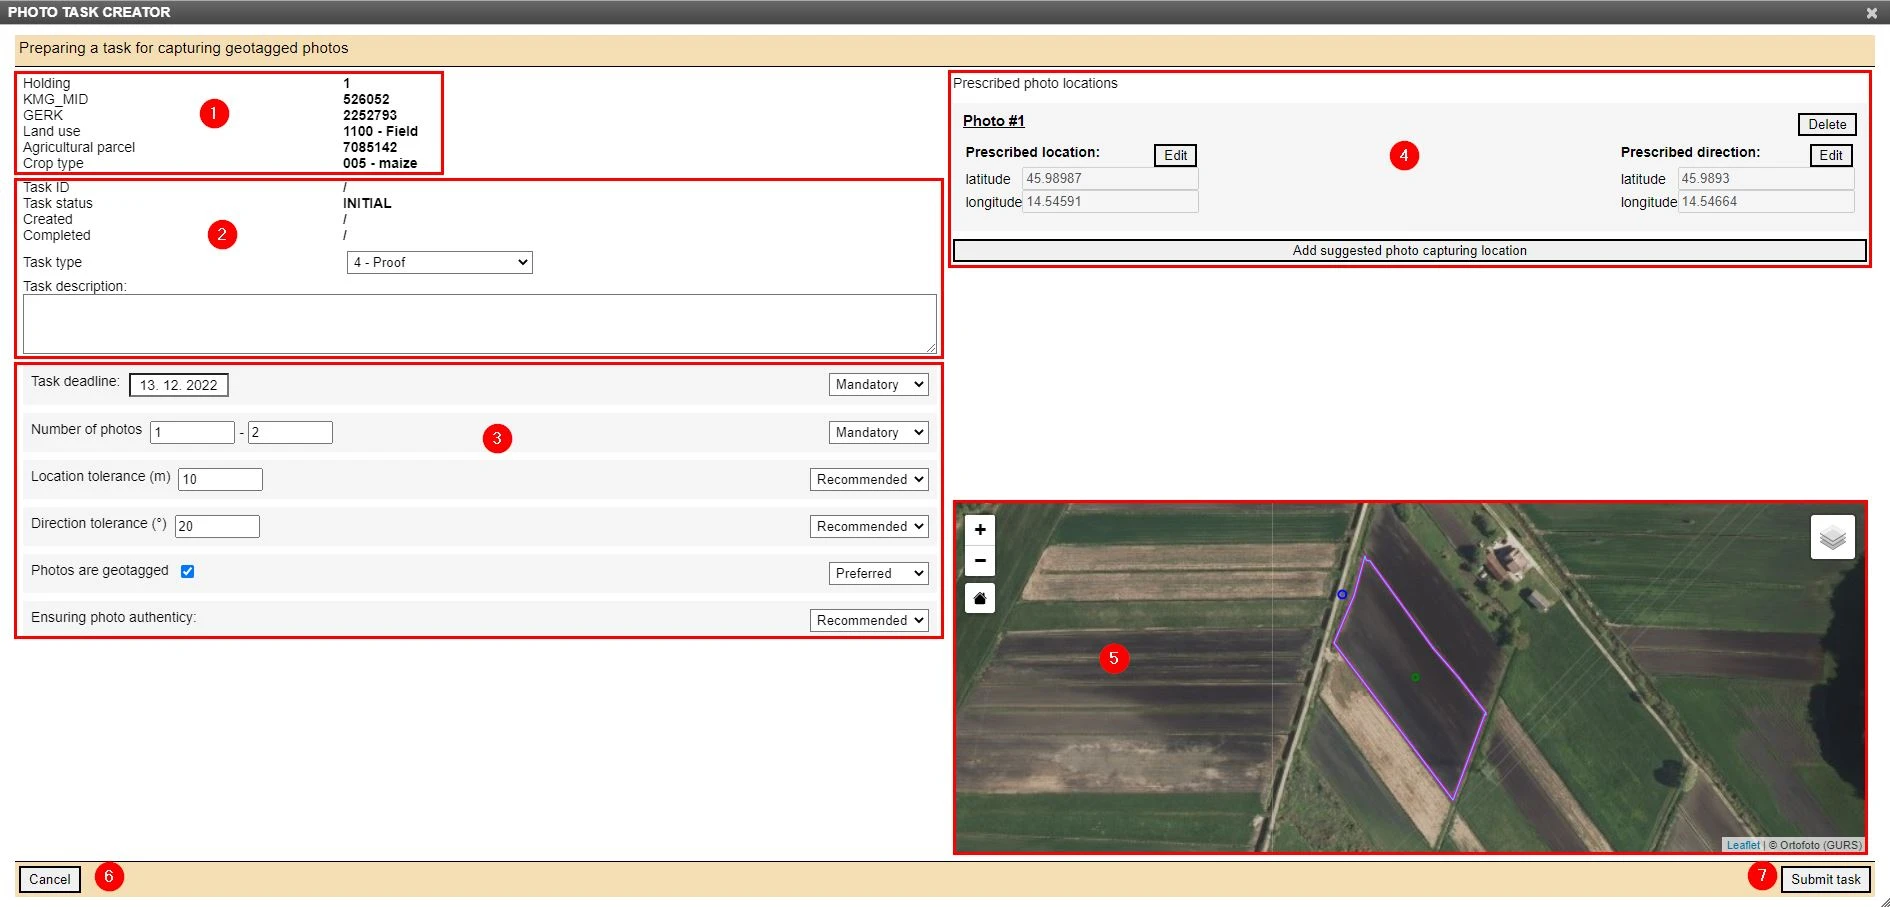Click the green direction point on the parcel
The height and width of the screenshot is (907, 1890).
click(x=1415, y=677)
